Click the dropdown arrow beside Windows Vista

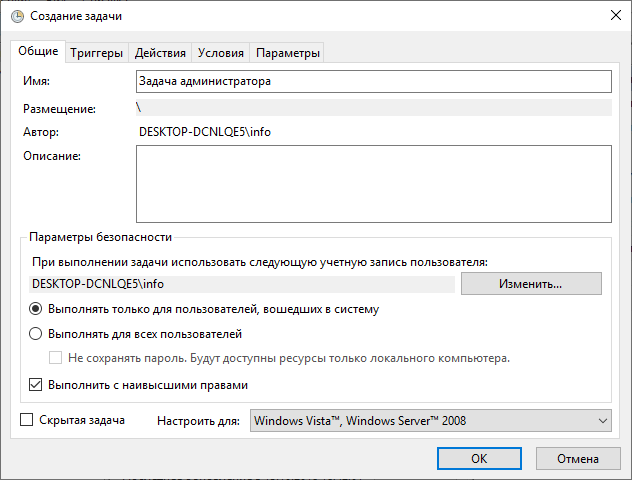601,421
